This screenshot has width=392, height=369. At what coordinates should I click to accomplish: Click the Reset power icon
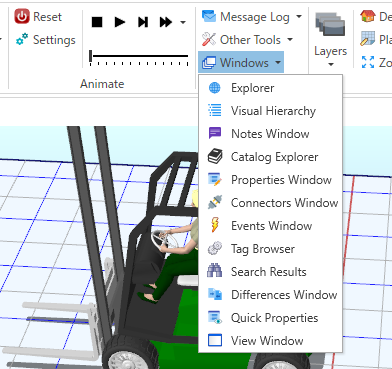point(22,16)
